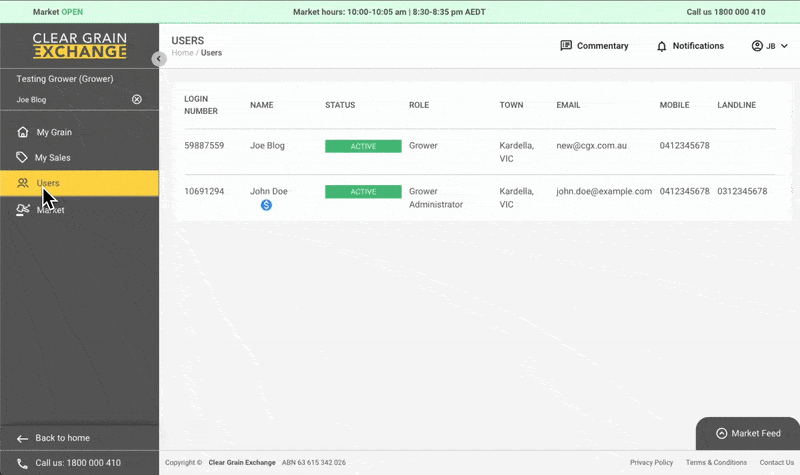The image size is (800, 475).
Task: Click the Commentary speech bubble icon
Action: [x=566, y=45]
